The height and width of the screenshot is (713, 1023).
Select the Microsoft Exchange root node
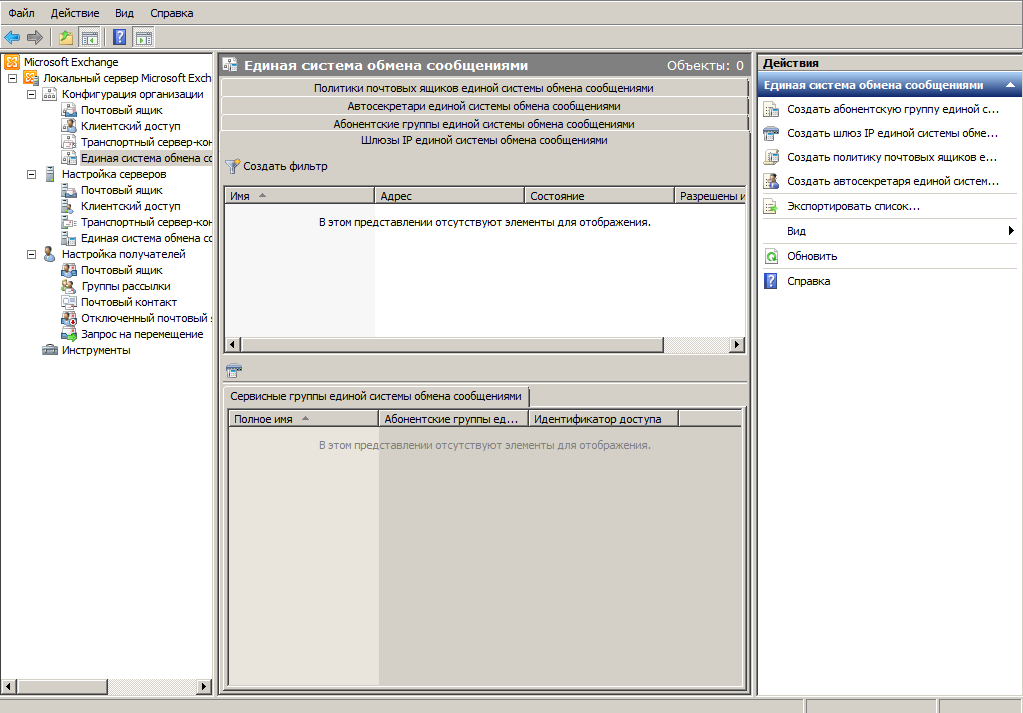point(70,62)
